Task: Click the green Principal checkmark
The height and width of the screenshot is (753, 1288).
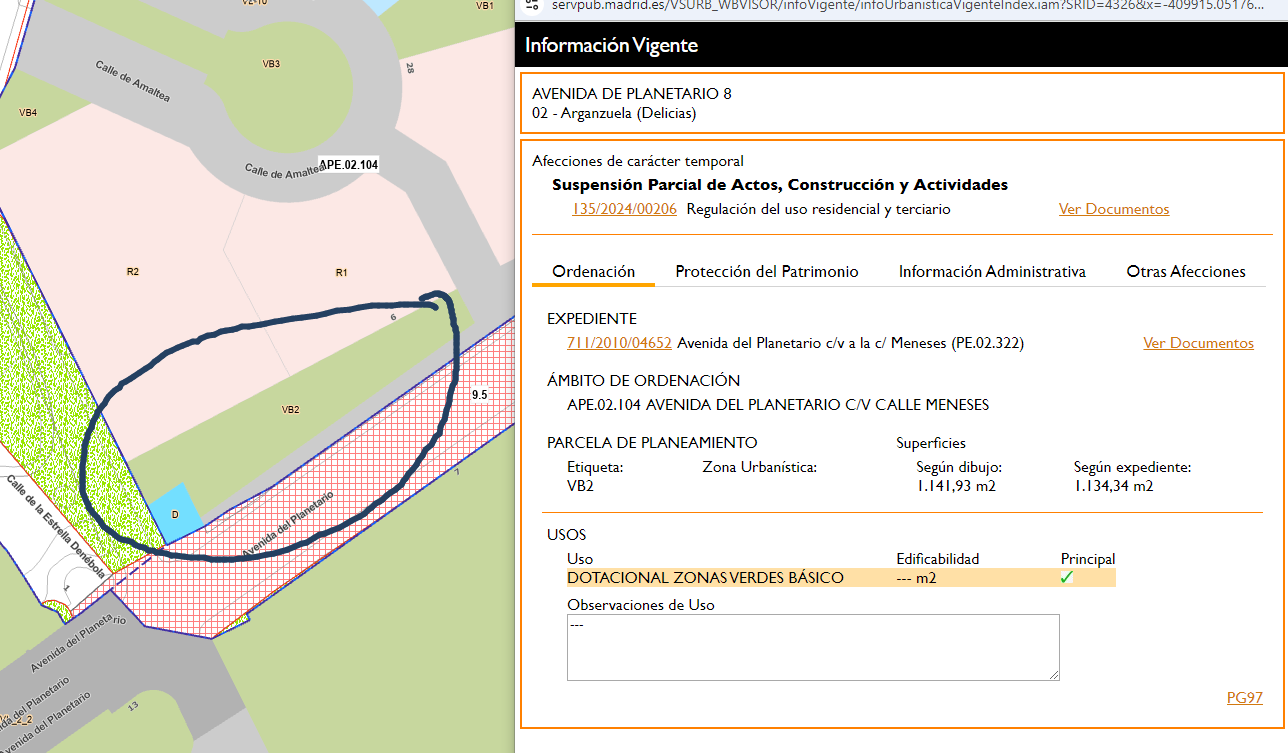Action: coord(1067,577)
